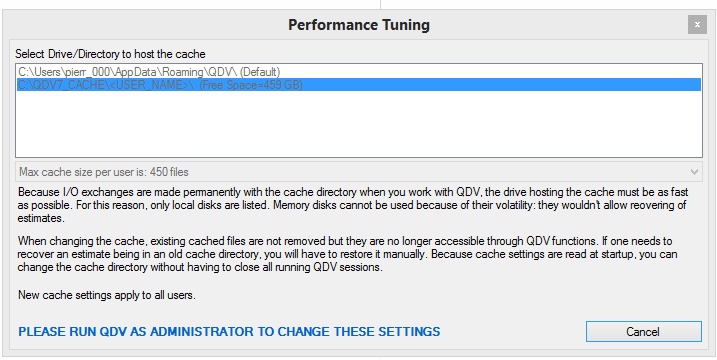This screenshot has width=717, height=360.
Task: Close the Performance Tuning dialog with X
Action: click(697, 25)
